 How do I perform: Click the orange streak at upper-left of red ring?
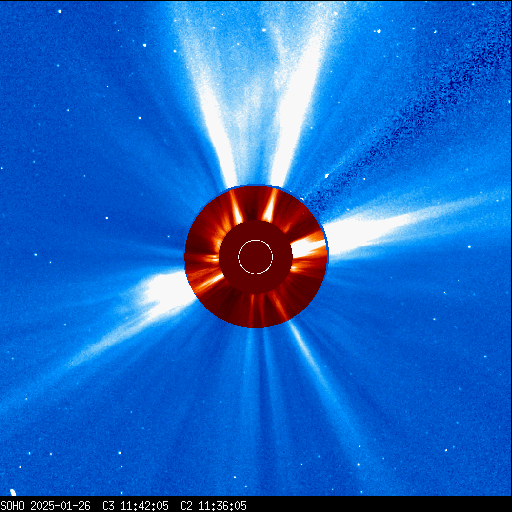(236, 207)
